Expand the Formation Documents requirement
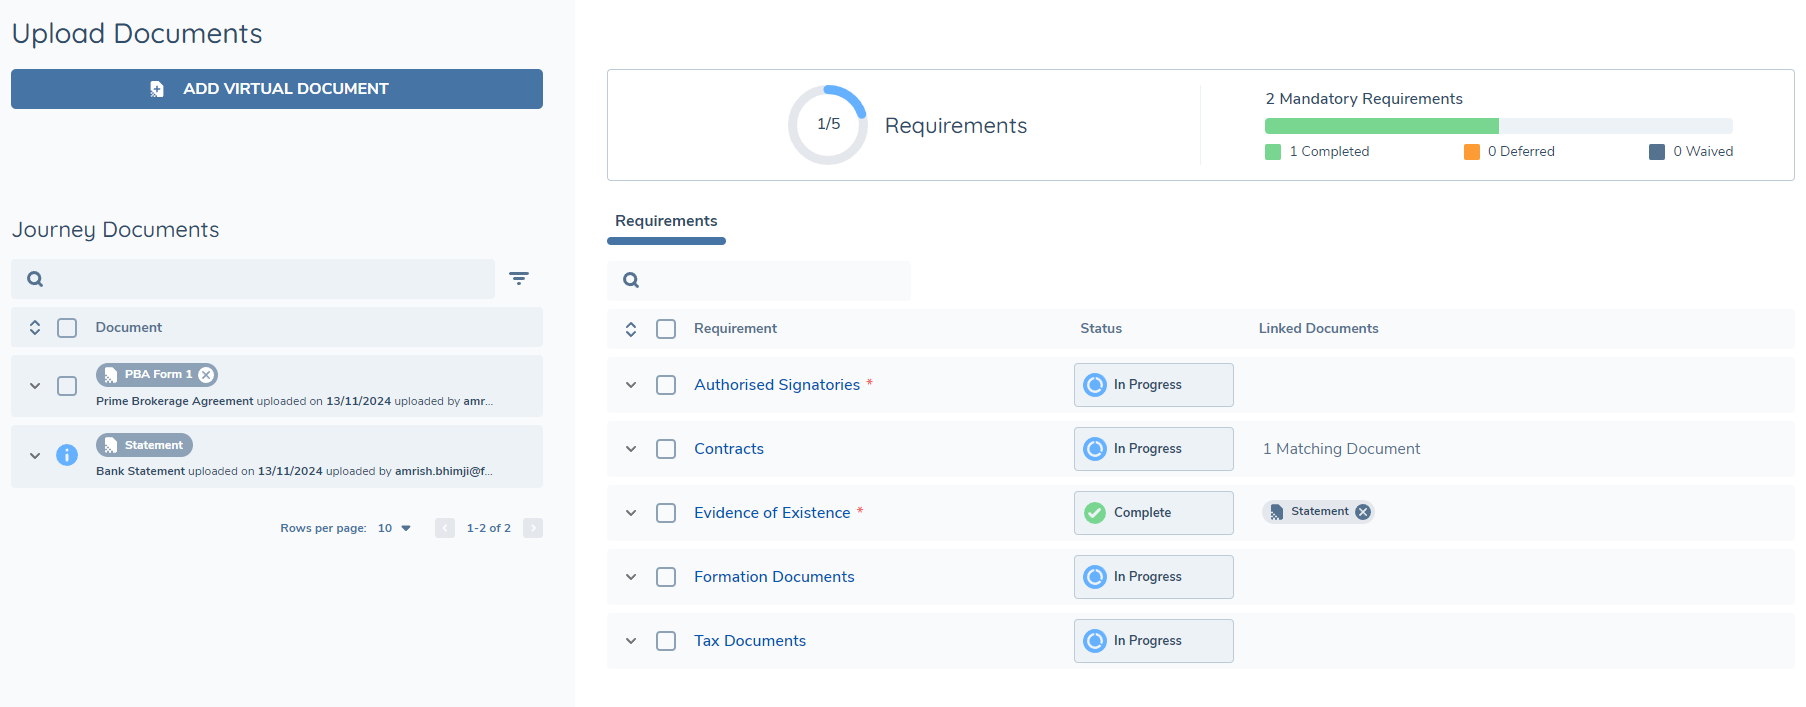Image resolution: width=1806 pixels, height=707 pixels. (631, 577)
